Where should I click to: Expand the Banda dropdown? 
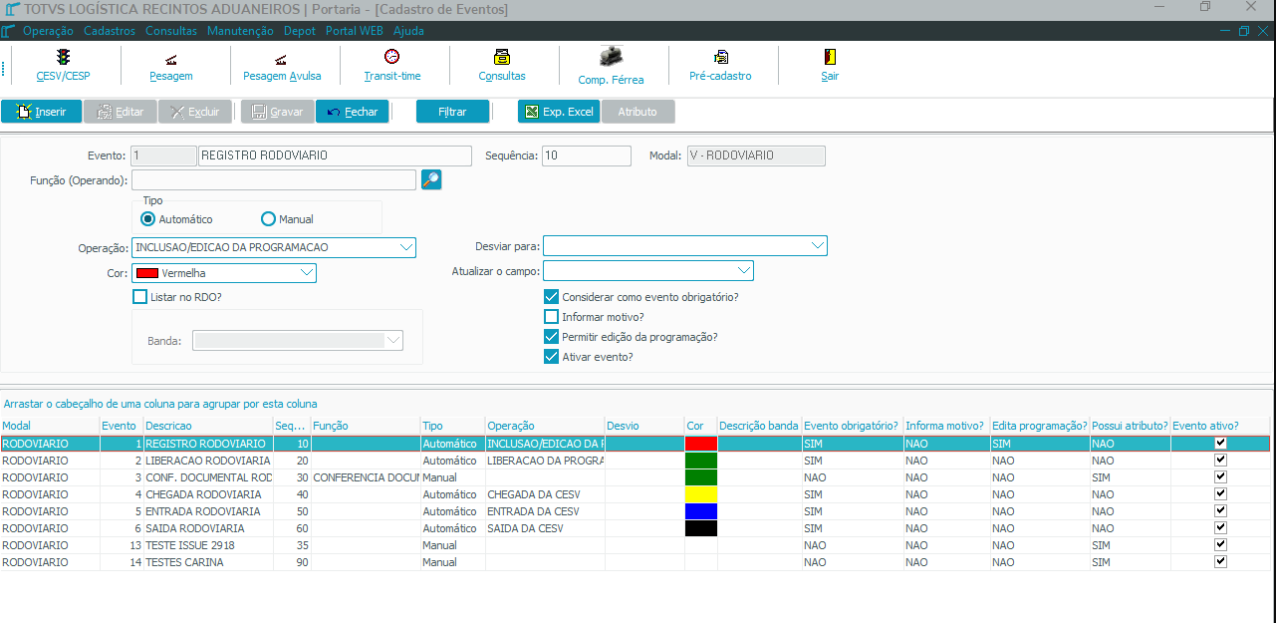[x=393, y=341]
